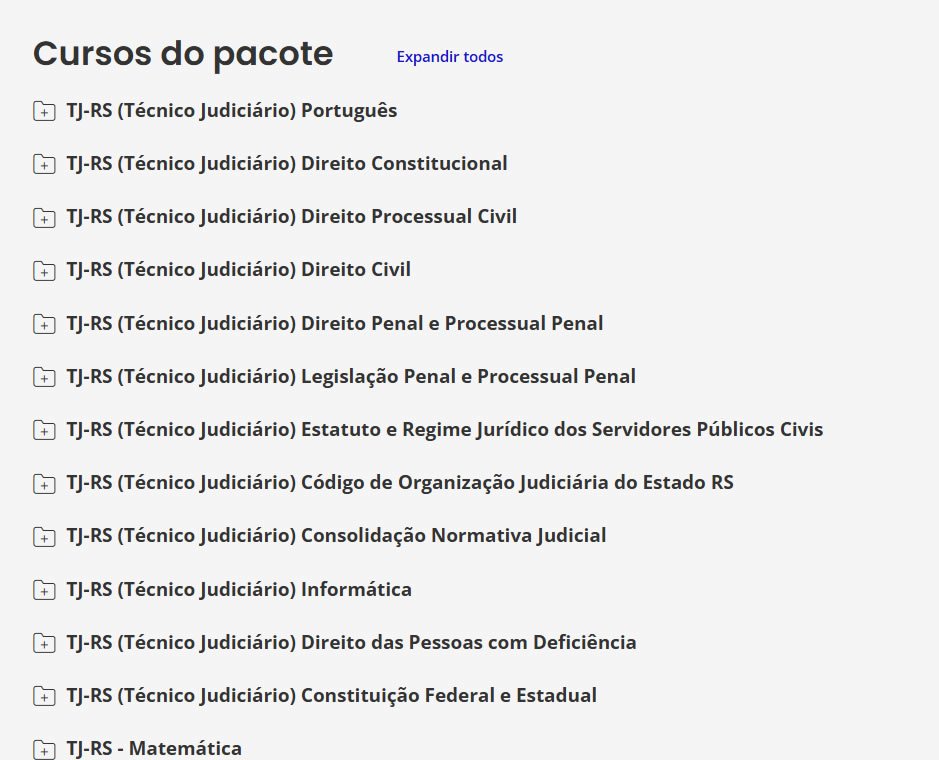Viewport: 939px width, 760px height.
Task: Expand Constituição Federal e Estadual course
Action: click(331, 695)
